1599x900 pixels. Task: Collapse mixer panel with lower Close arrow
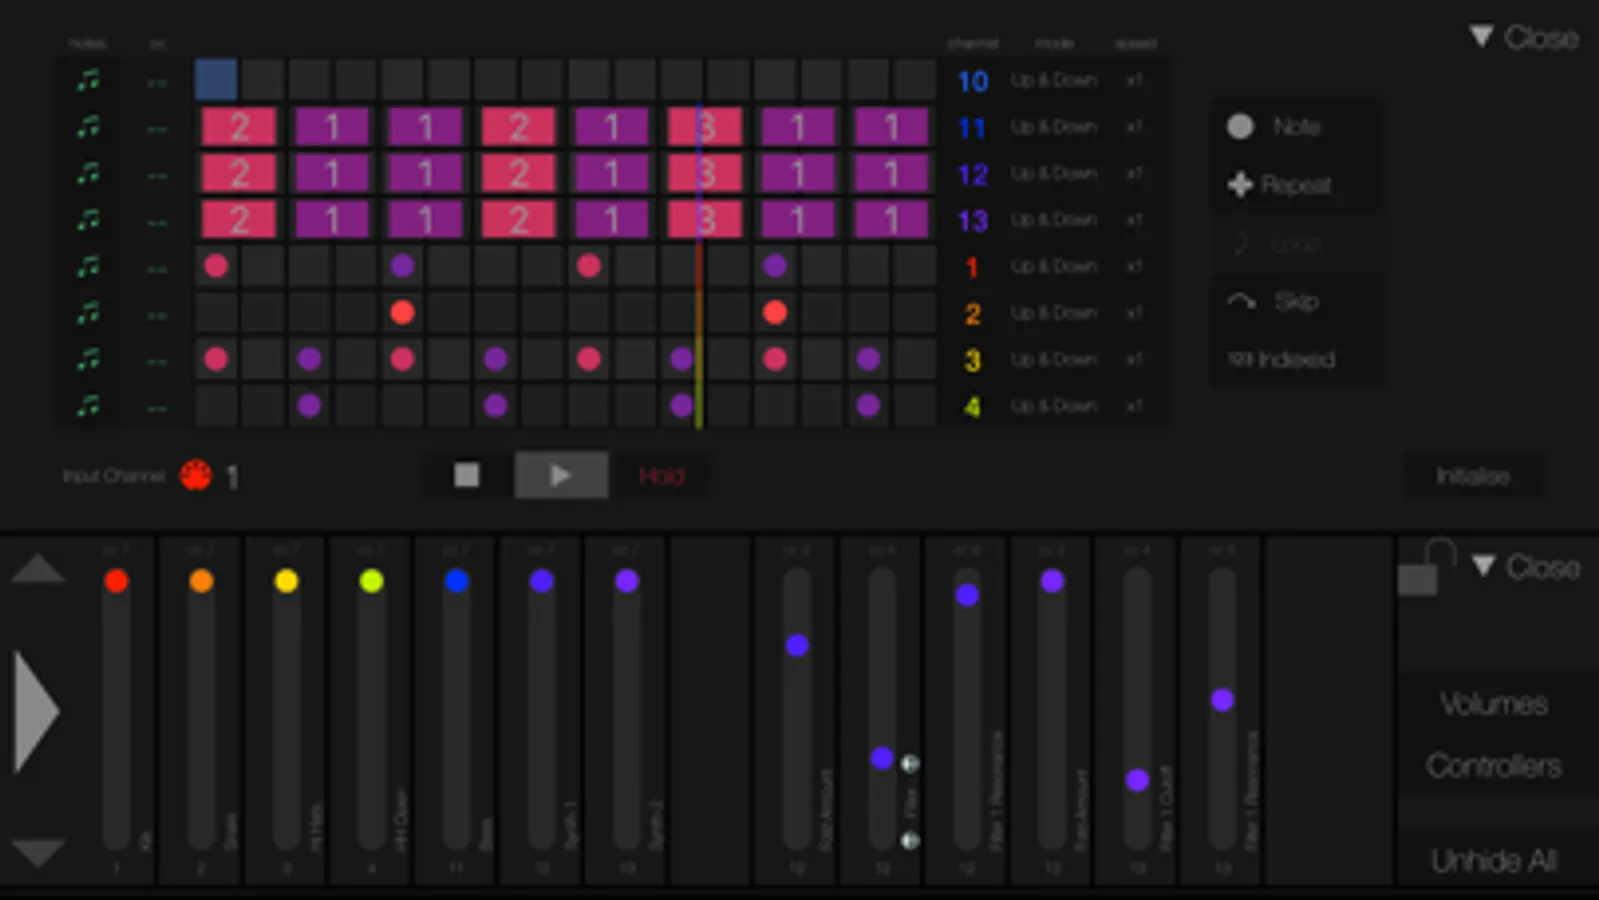click(1483, 566)
